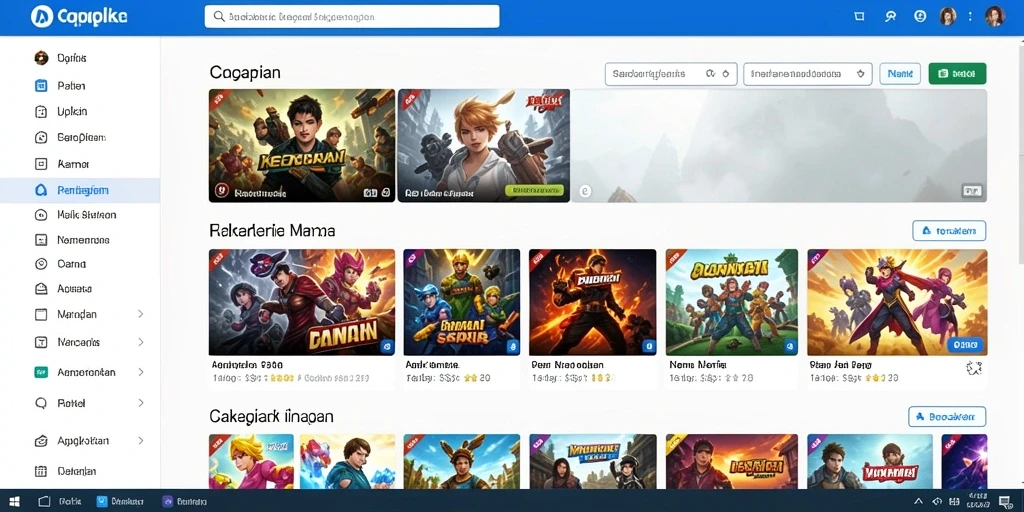
Task: Click the Windows Start icon in taskbar
Action: pyautogui.click(x=14, y=502)
